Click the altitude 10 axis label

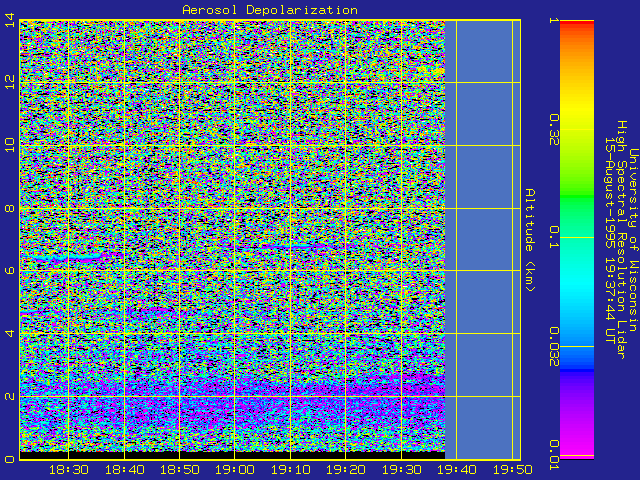(10, 145)
